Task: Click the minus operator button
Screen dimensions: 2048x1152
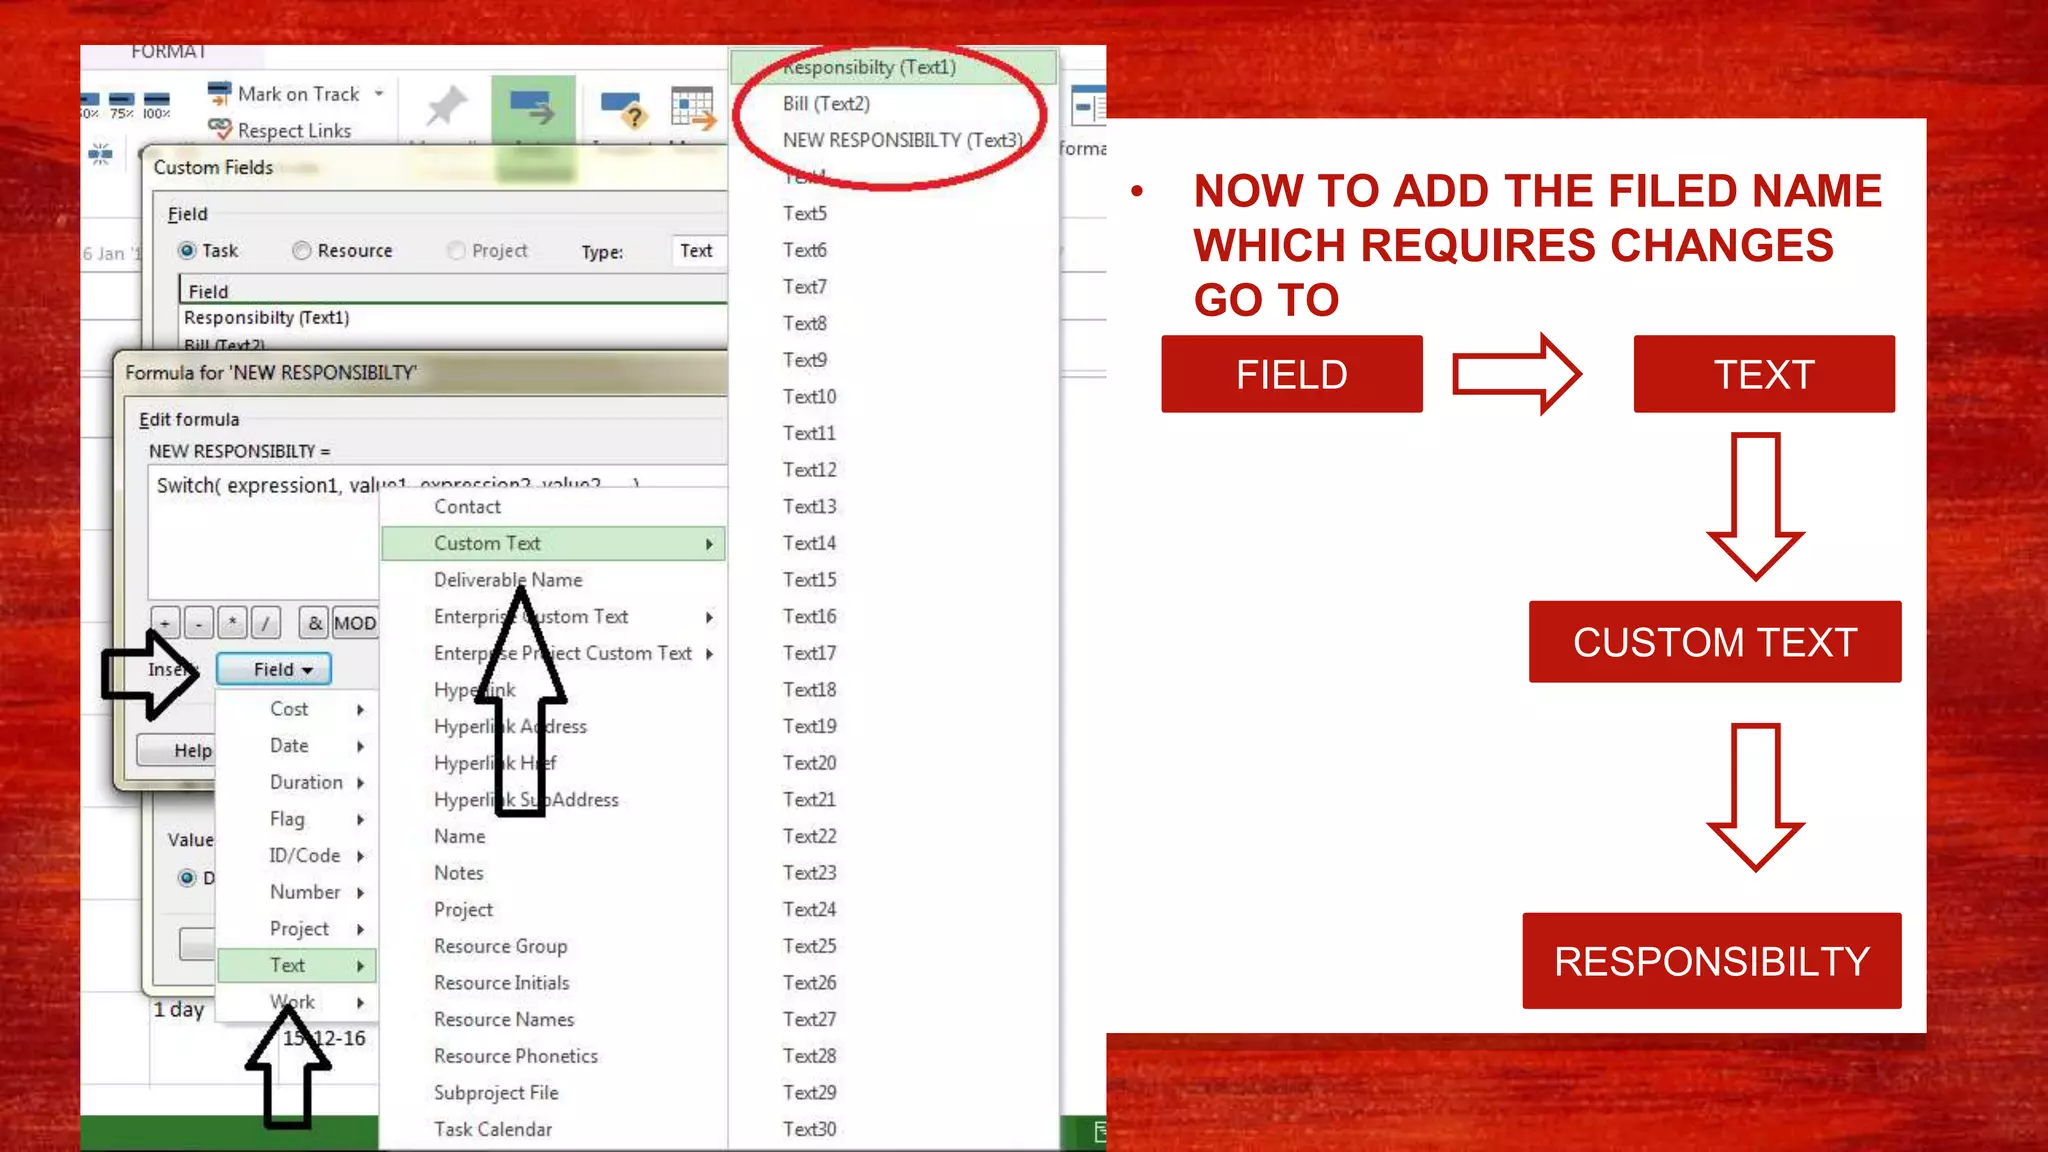Action: click(199, 623)
